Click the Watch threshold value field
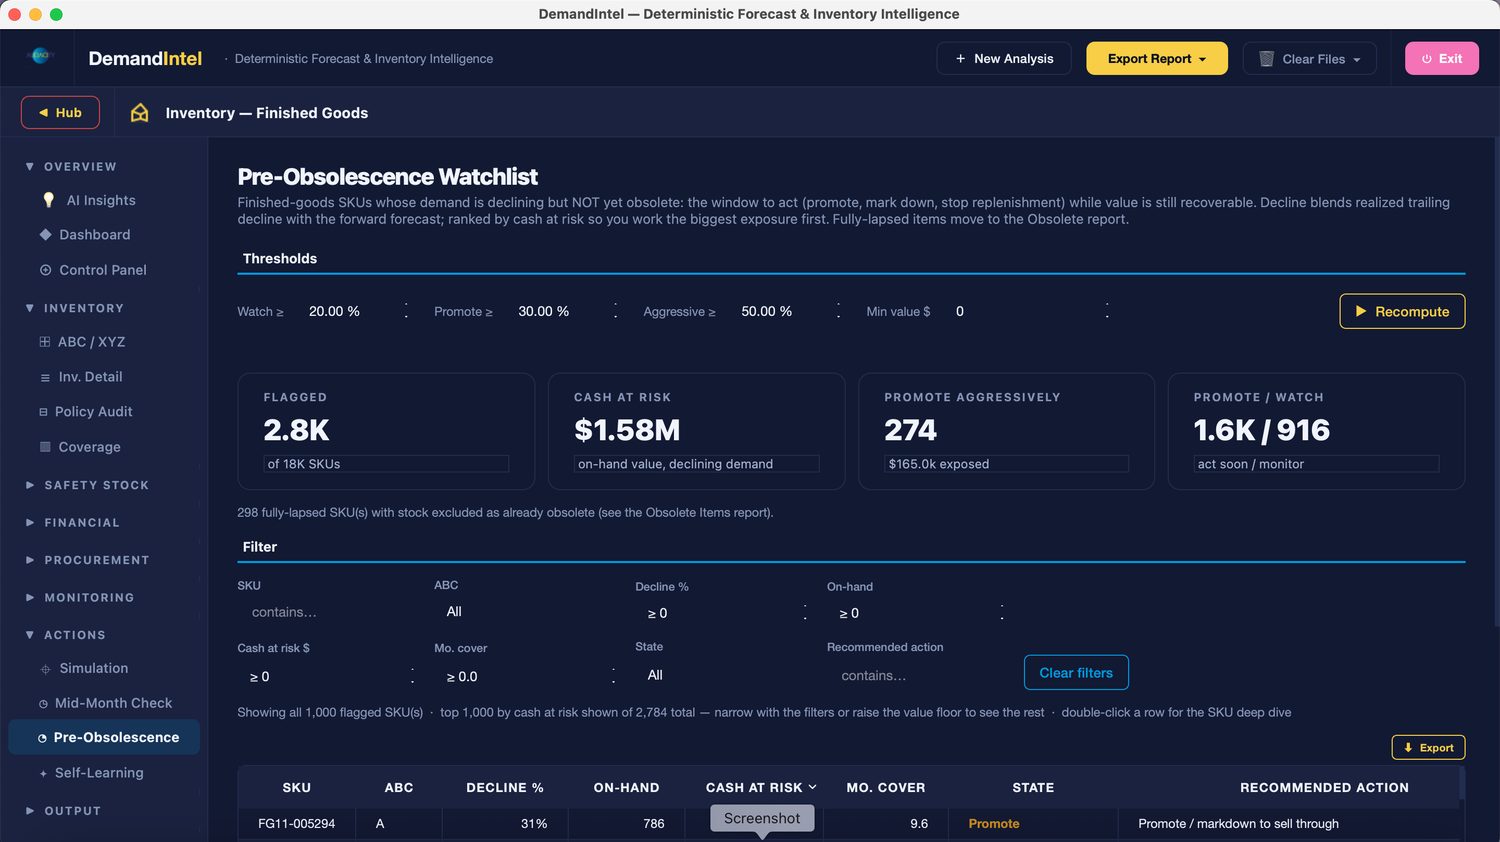Image resolution: width=1500 pixels, height=842 pixels. click(355, 312)
